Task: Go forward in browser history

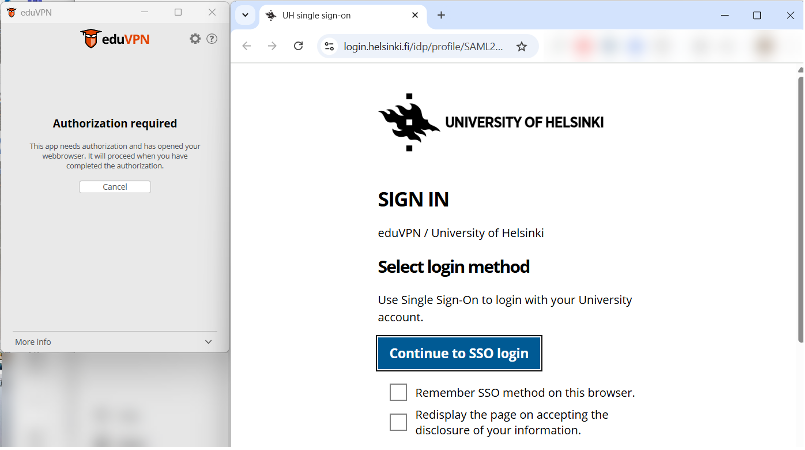Action: pyautogui.click(x=272, y=46)
